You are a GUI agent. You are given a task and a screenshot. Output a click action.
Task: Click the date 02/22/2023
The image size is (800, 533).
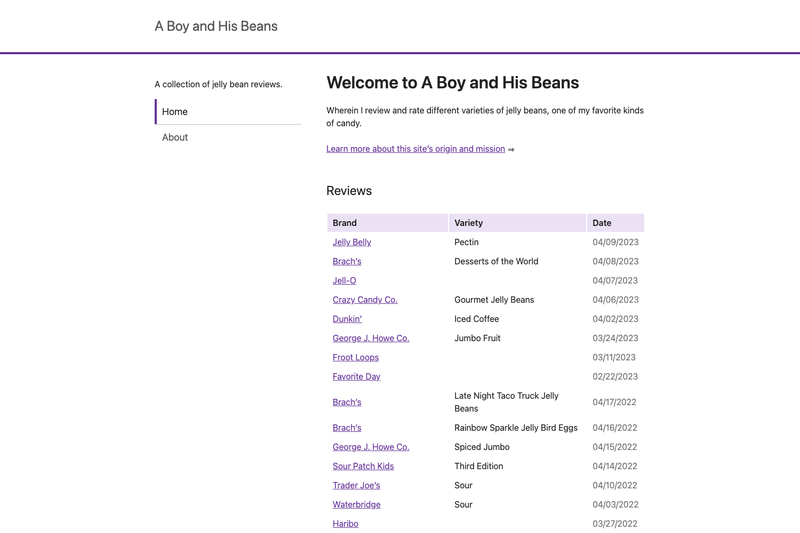(x=615, y=376)
